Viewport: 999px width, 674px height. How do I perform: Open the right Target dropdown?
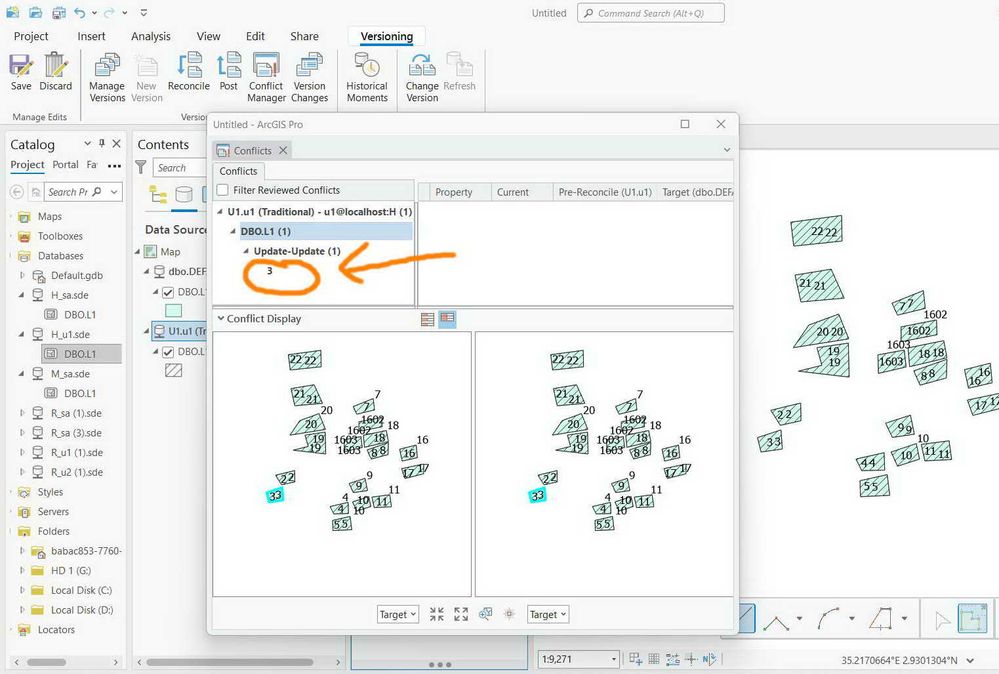(x=548, y=614)
